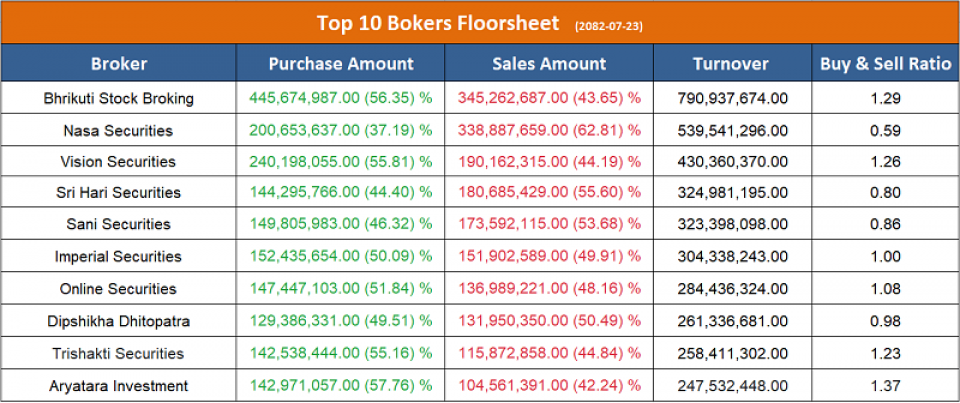
Task: Select Aryatara Investment broker name
Action: [x=118, y=385]
